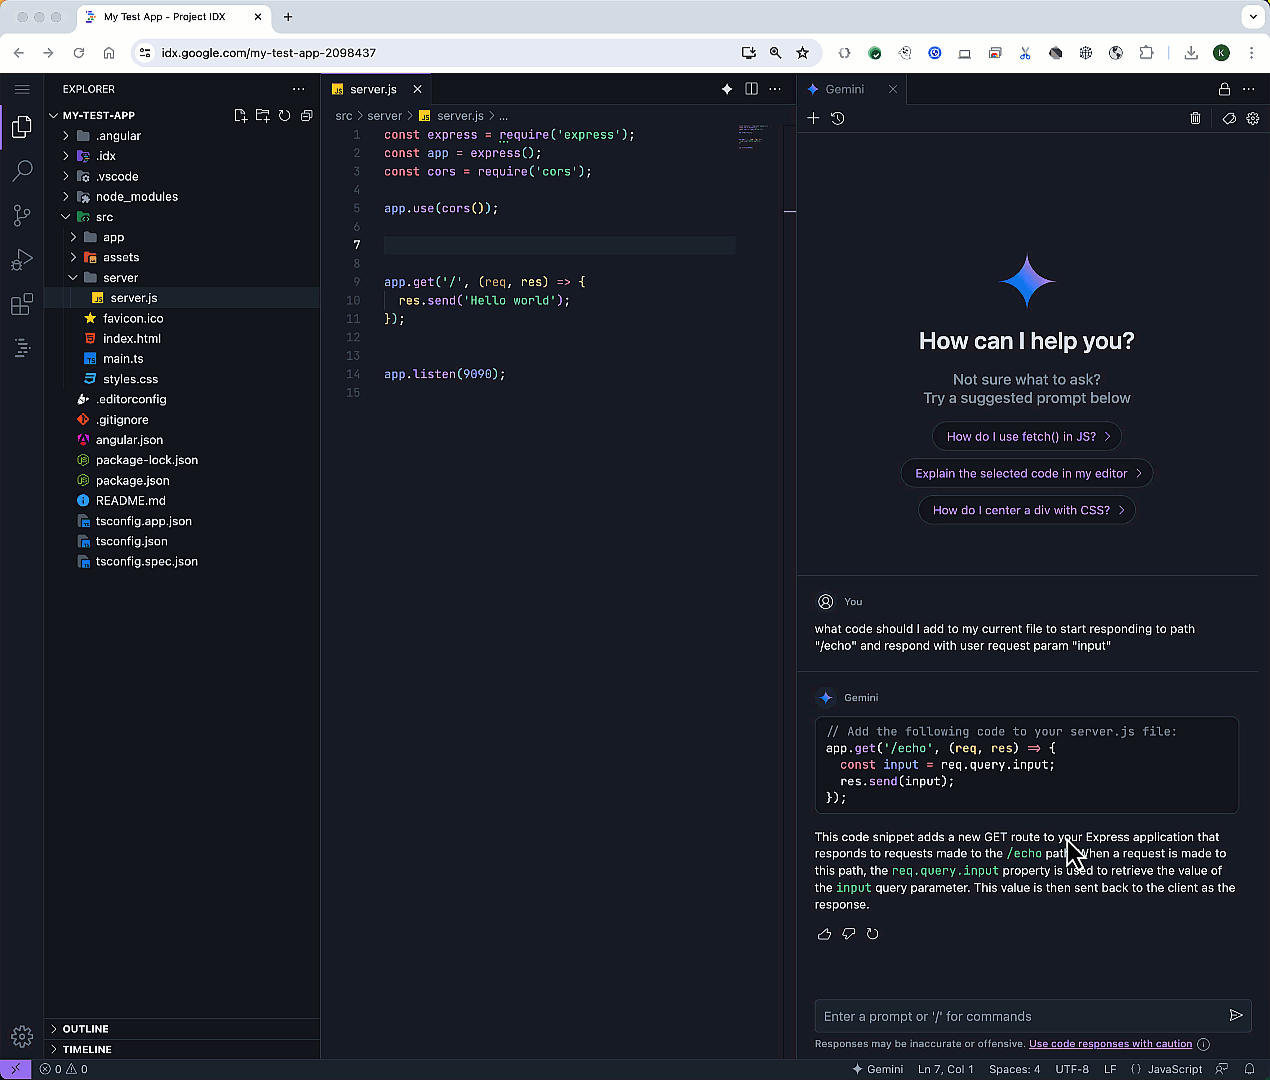
Task: Open the Manage gear in activity bar
Action: 22,1037
